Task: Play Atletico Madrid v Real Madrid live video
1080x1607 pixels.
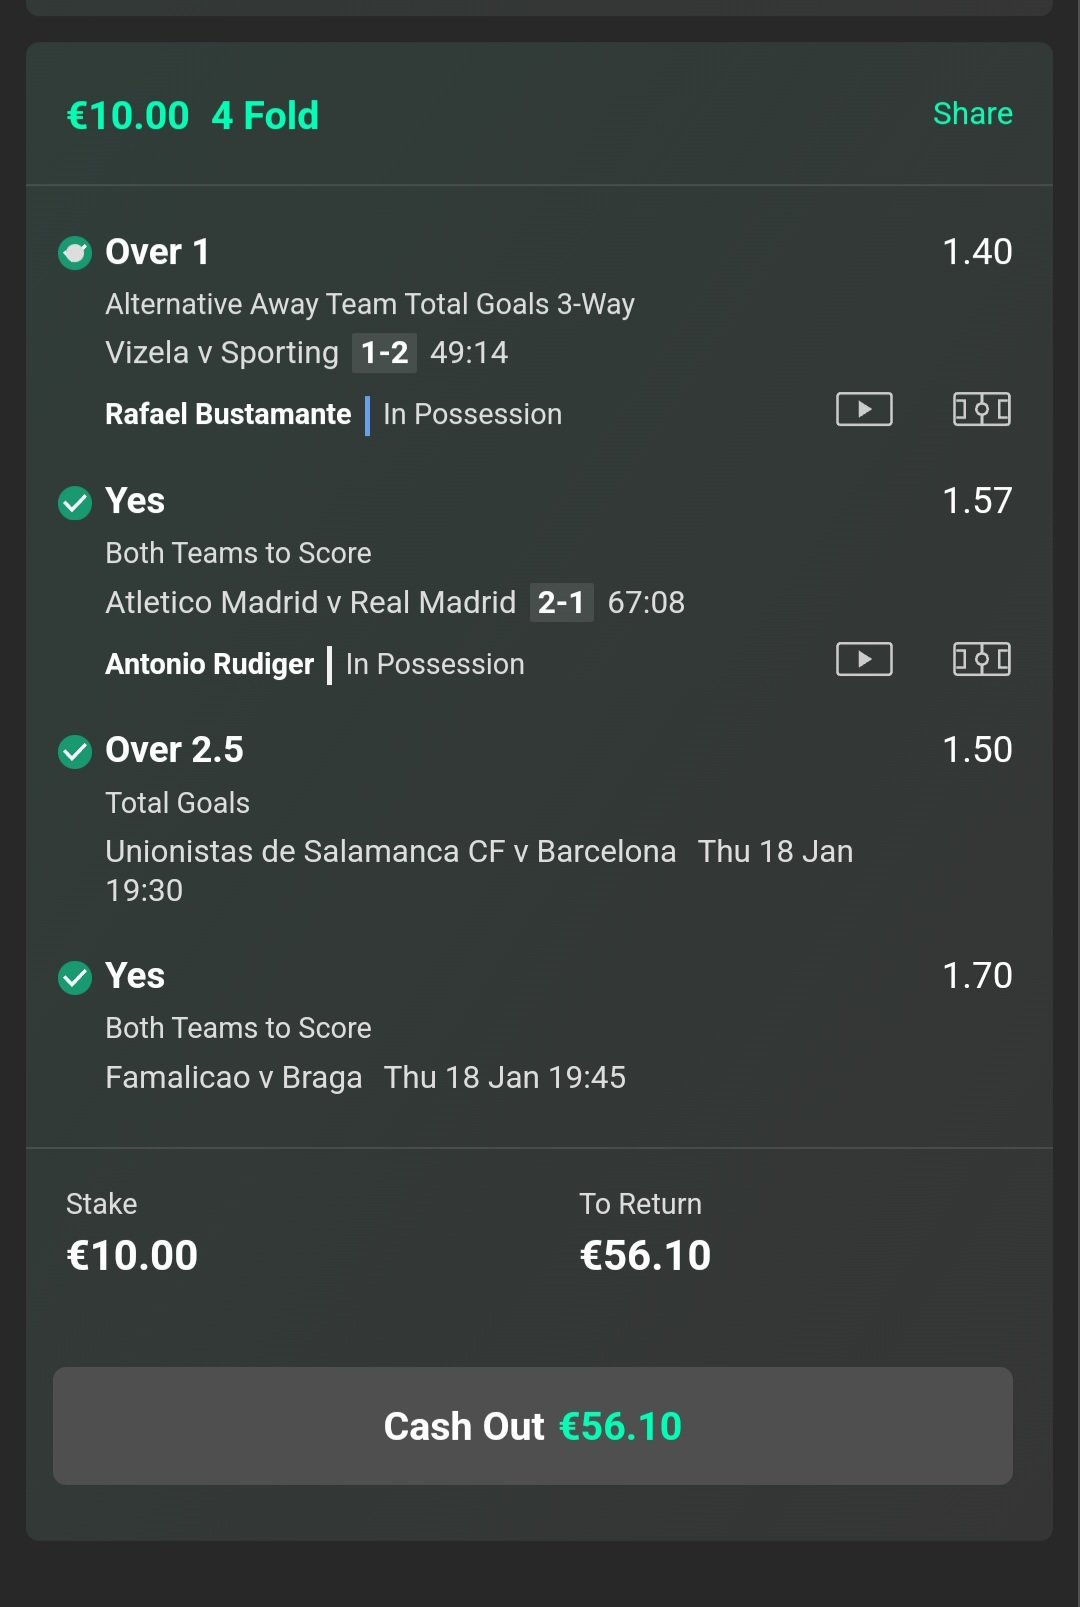Action: coord(864,659)
